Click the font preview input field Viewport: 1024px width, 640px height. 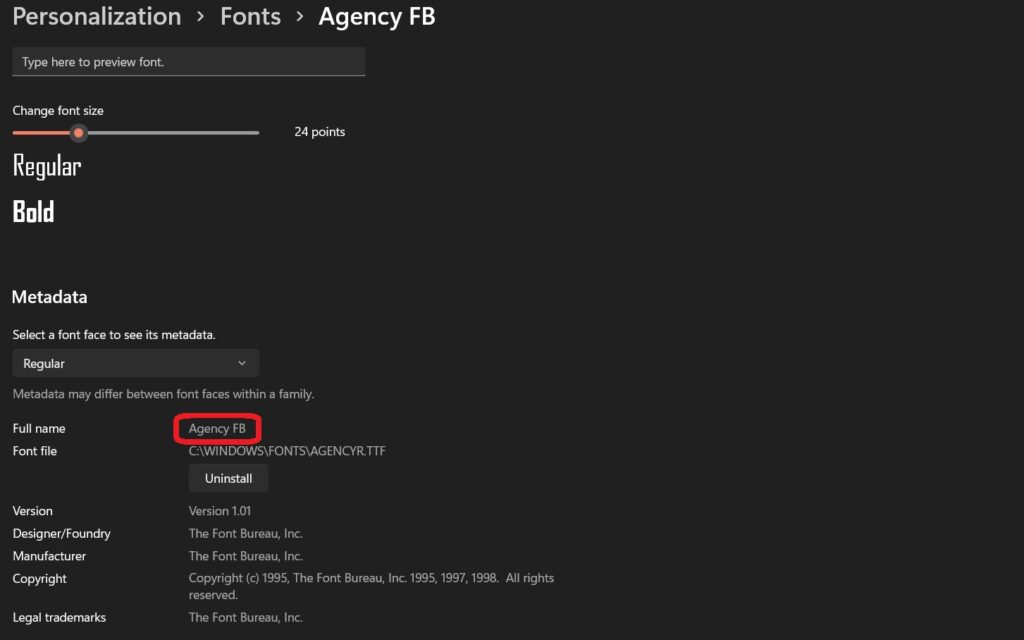[x=188, y=61]
